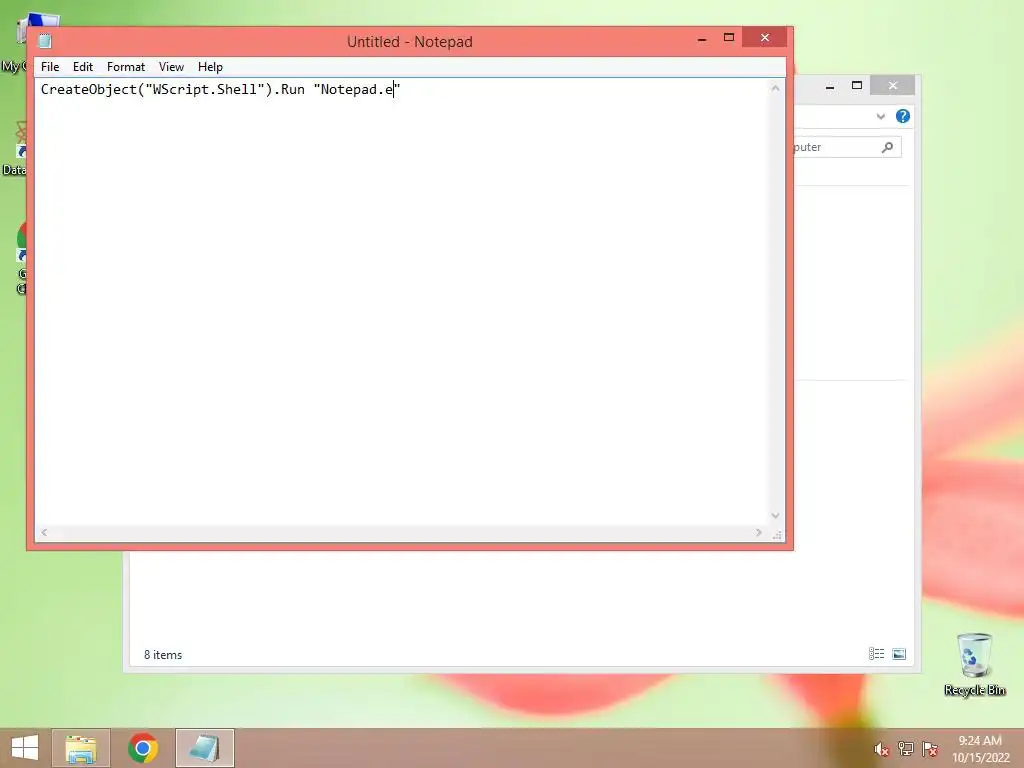Click the Notepad horizontal scroll right arrow
Viewport: 1024px width, 768px height.
[x=758, y=532]
